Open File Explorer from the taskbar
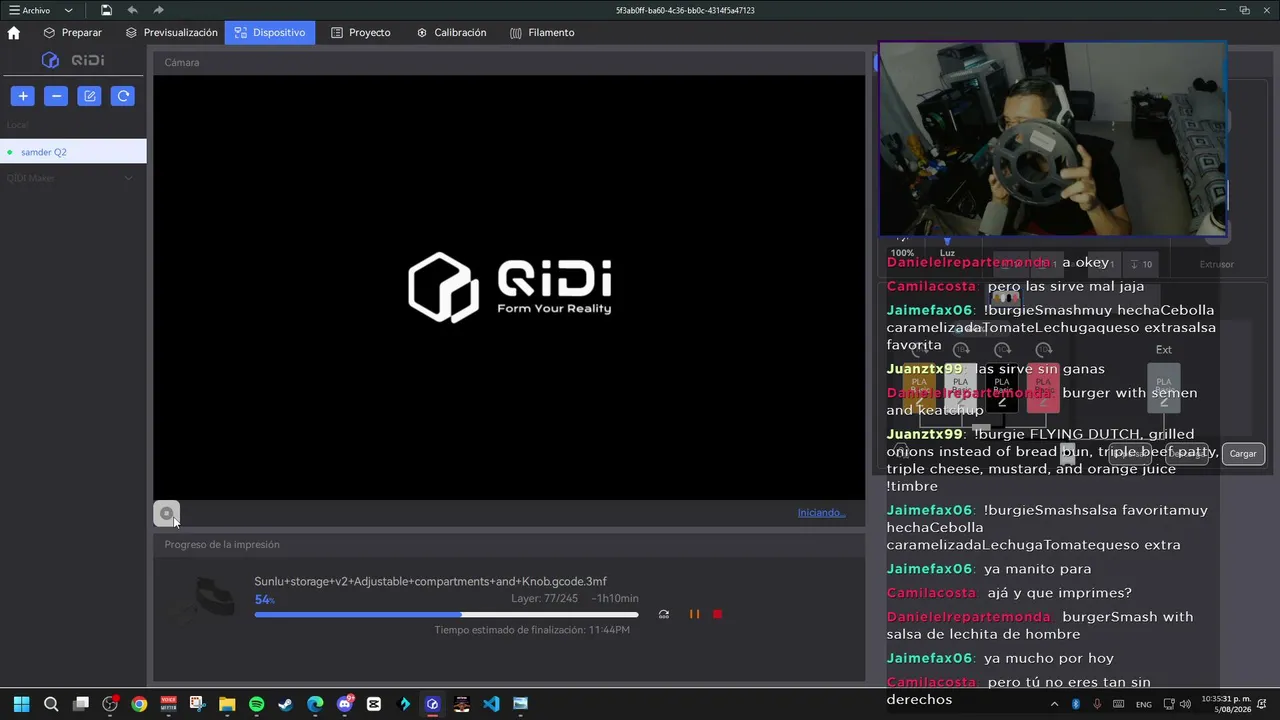This screenshot has height=720, width=1280. [227, 704]
